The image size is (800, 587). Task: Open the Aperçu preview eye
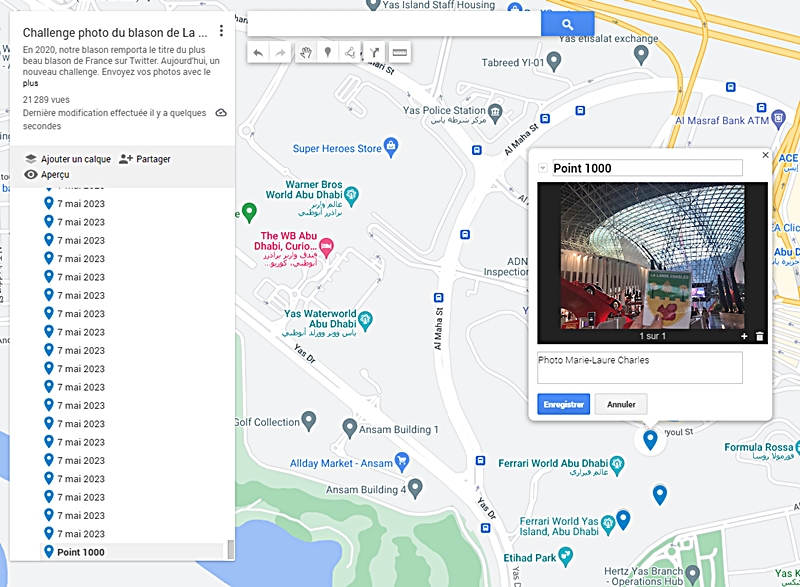tap(47, 175)
